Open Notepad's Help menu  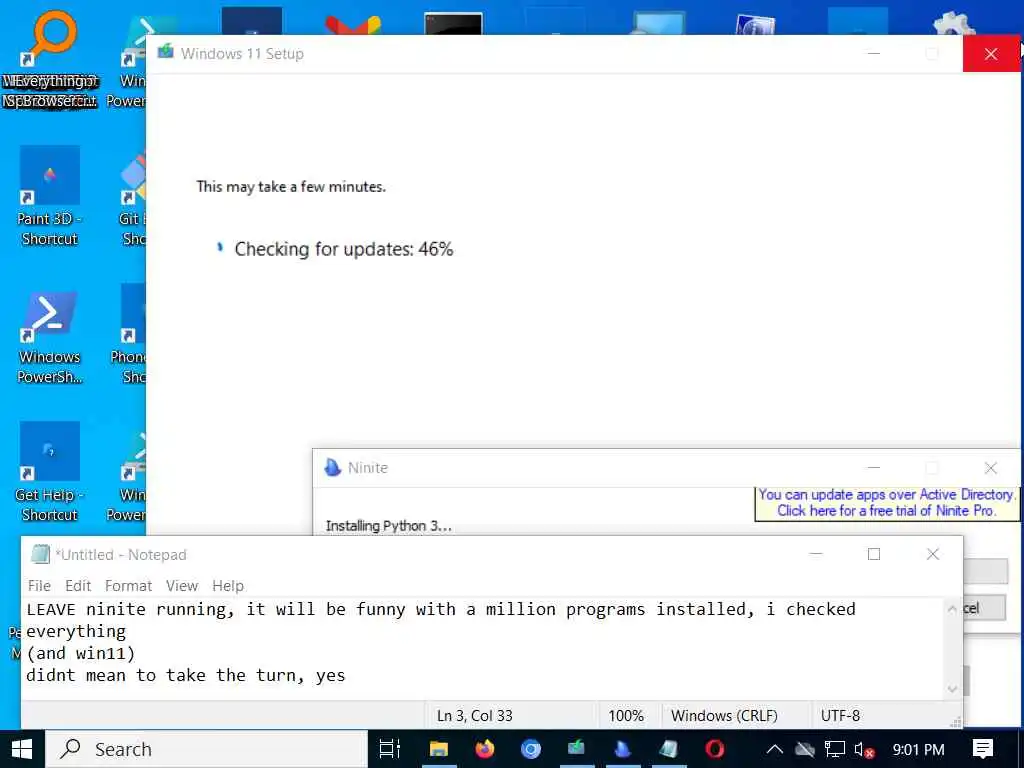[228, 586]
